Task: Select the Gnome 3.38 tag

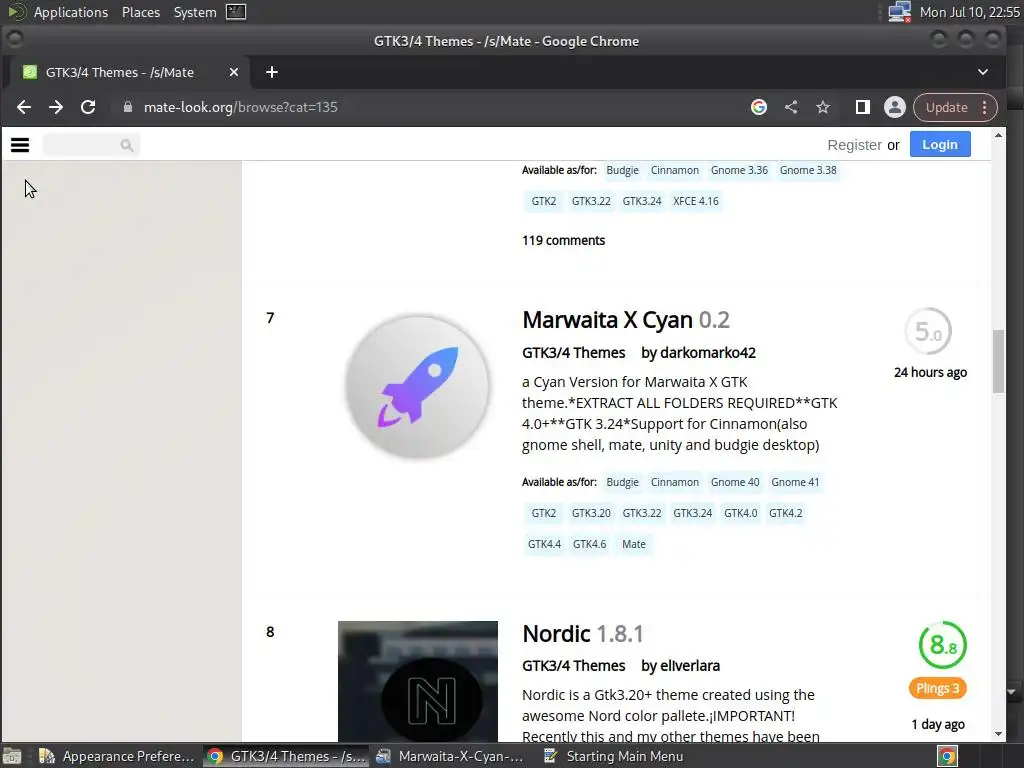Action: click(808, 170)
